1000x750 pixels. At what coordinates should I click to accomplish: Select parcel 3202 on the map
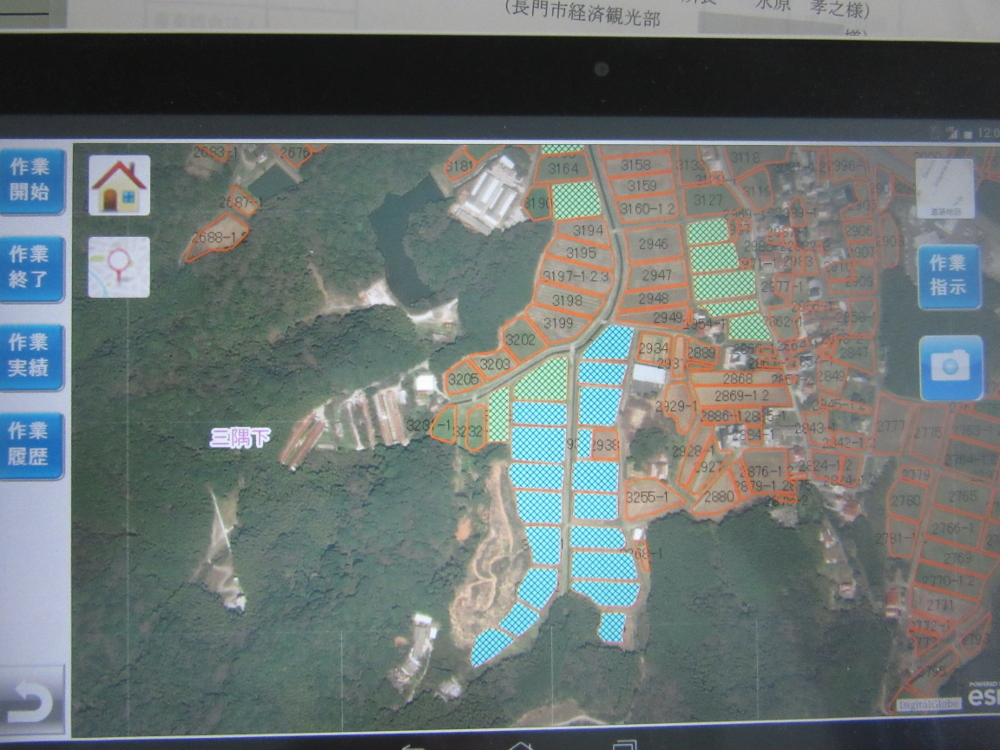tap(520, 339)
